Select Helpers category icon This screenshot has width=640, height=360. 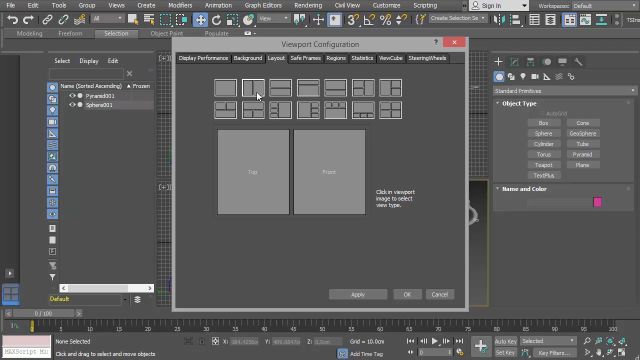tap(547, 77)
